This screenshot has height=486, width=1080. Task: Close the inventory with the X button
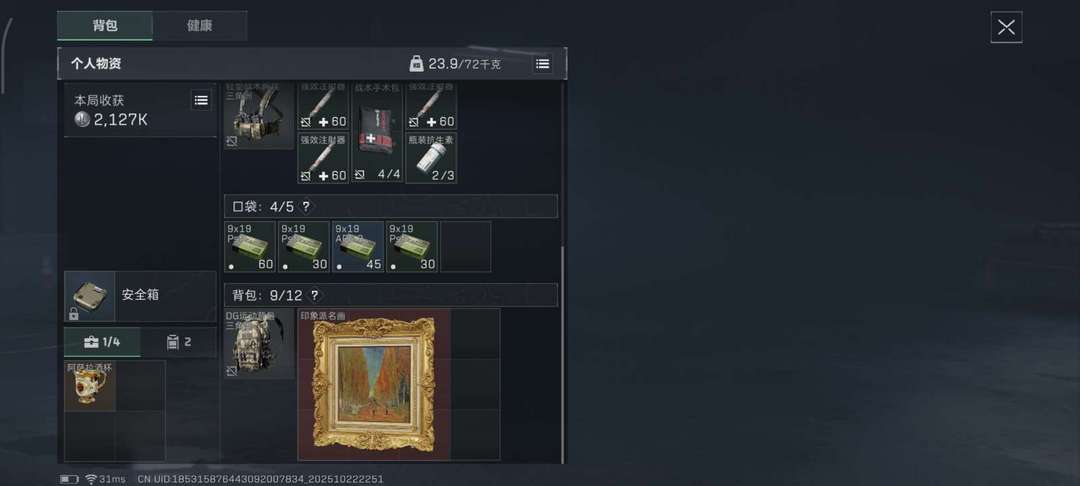coord(1006,28)
